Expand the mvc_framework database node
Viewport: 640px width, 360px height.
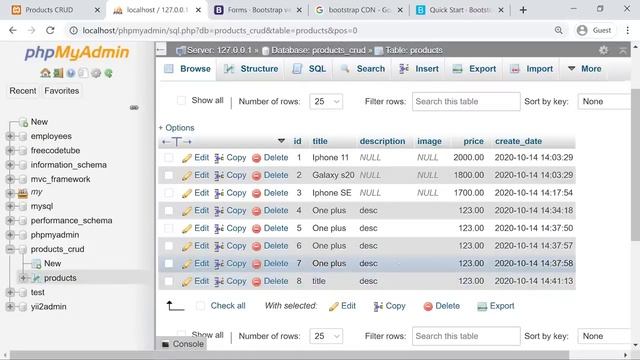(10, 179)
